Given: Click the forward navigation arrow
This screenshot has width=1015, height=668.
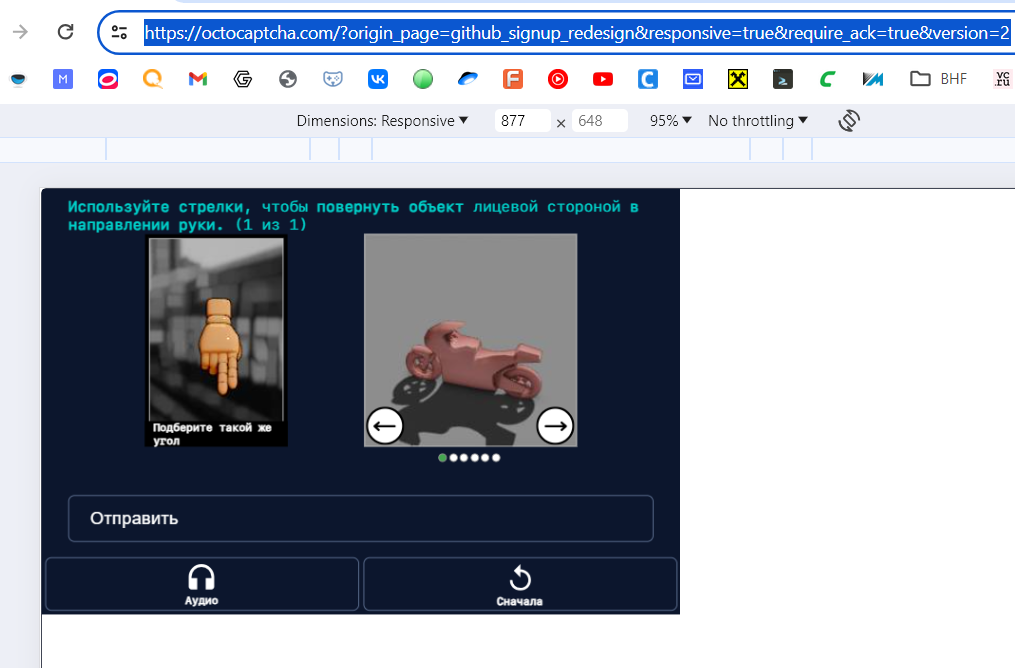Looking at the screenshot, I should [19, 31].
